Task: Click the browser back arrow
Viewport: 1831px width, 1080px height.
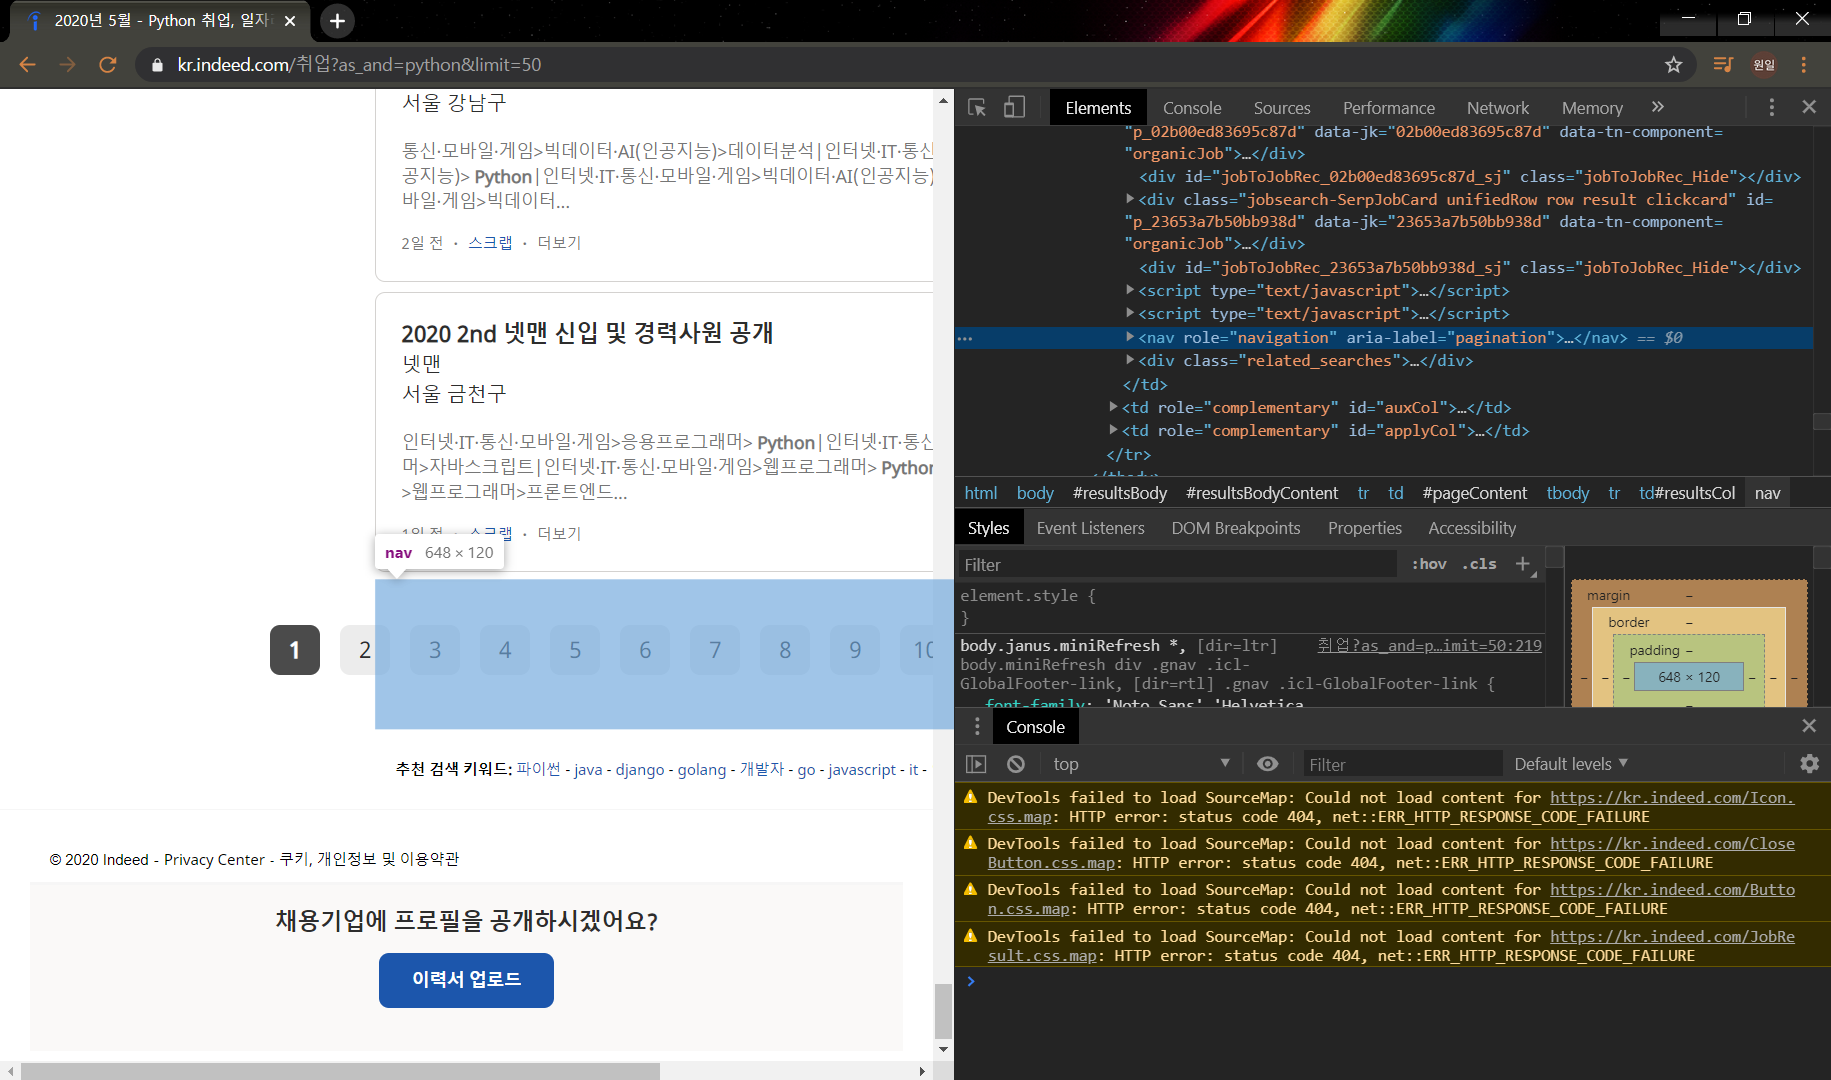Action: pyautogui.click(x=27, y=65)
